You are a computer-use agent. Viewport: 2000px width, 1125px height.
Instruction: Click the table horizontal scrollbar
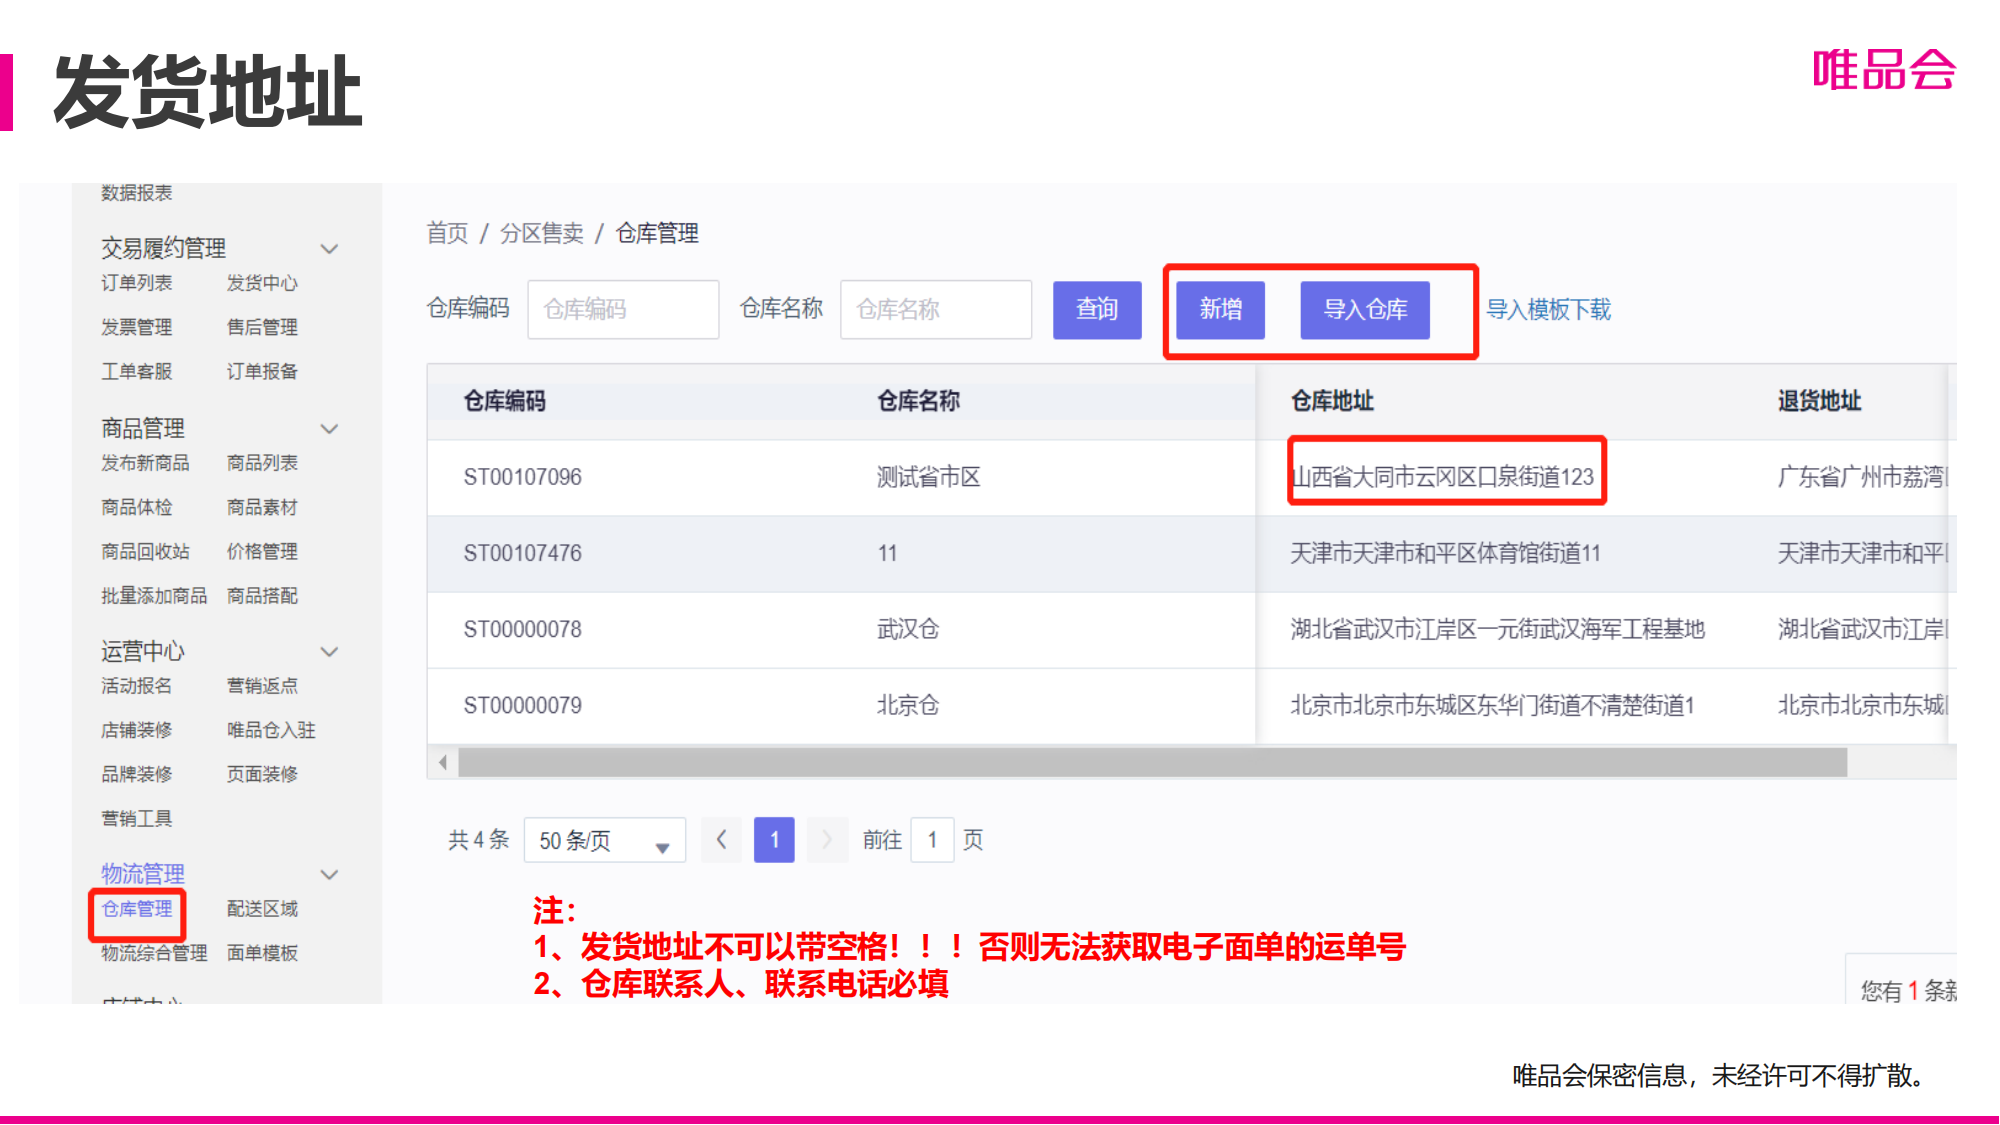point(1152,763)
